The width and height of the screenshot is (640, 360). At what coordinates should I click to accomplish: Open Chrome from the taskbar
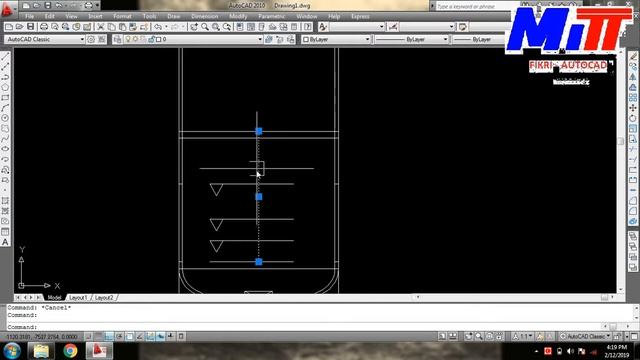(70, 351)
